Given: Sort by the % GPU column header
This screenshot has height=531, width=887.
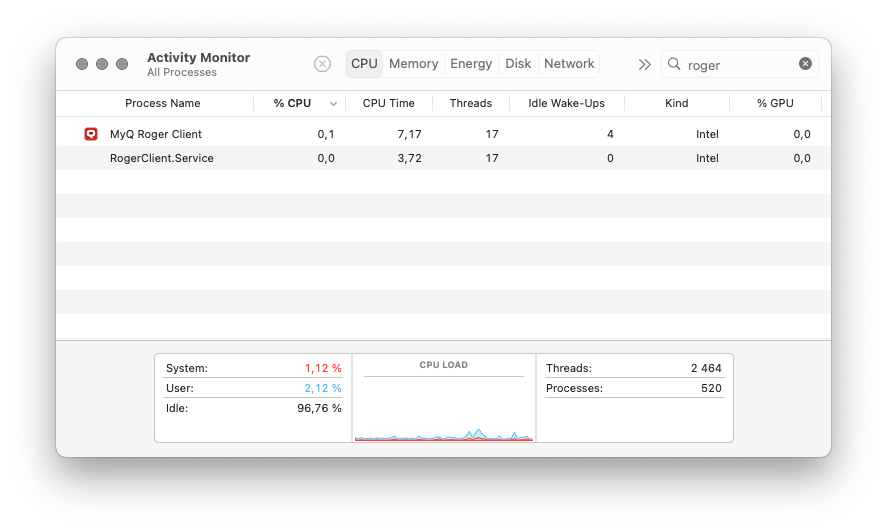Looking at the screenshot, I should point(775,104).
